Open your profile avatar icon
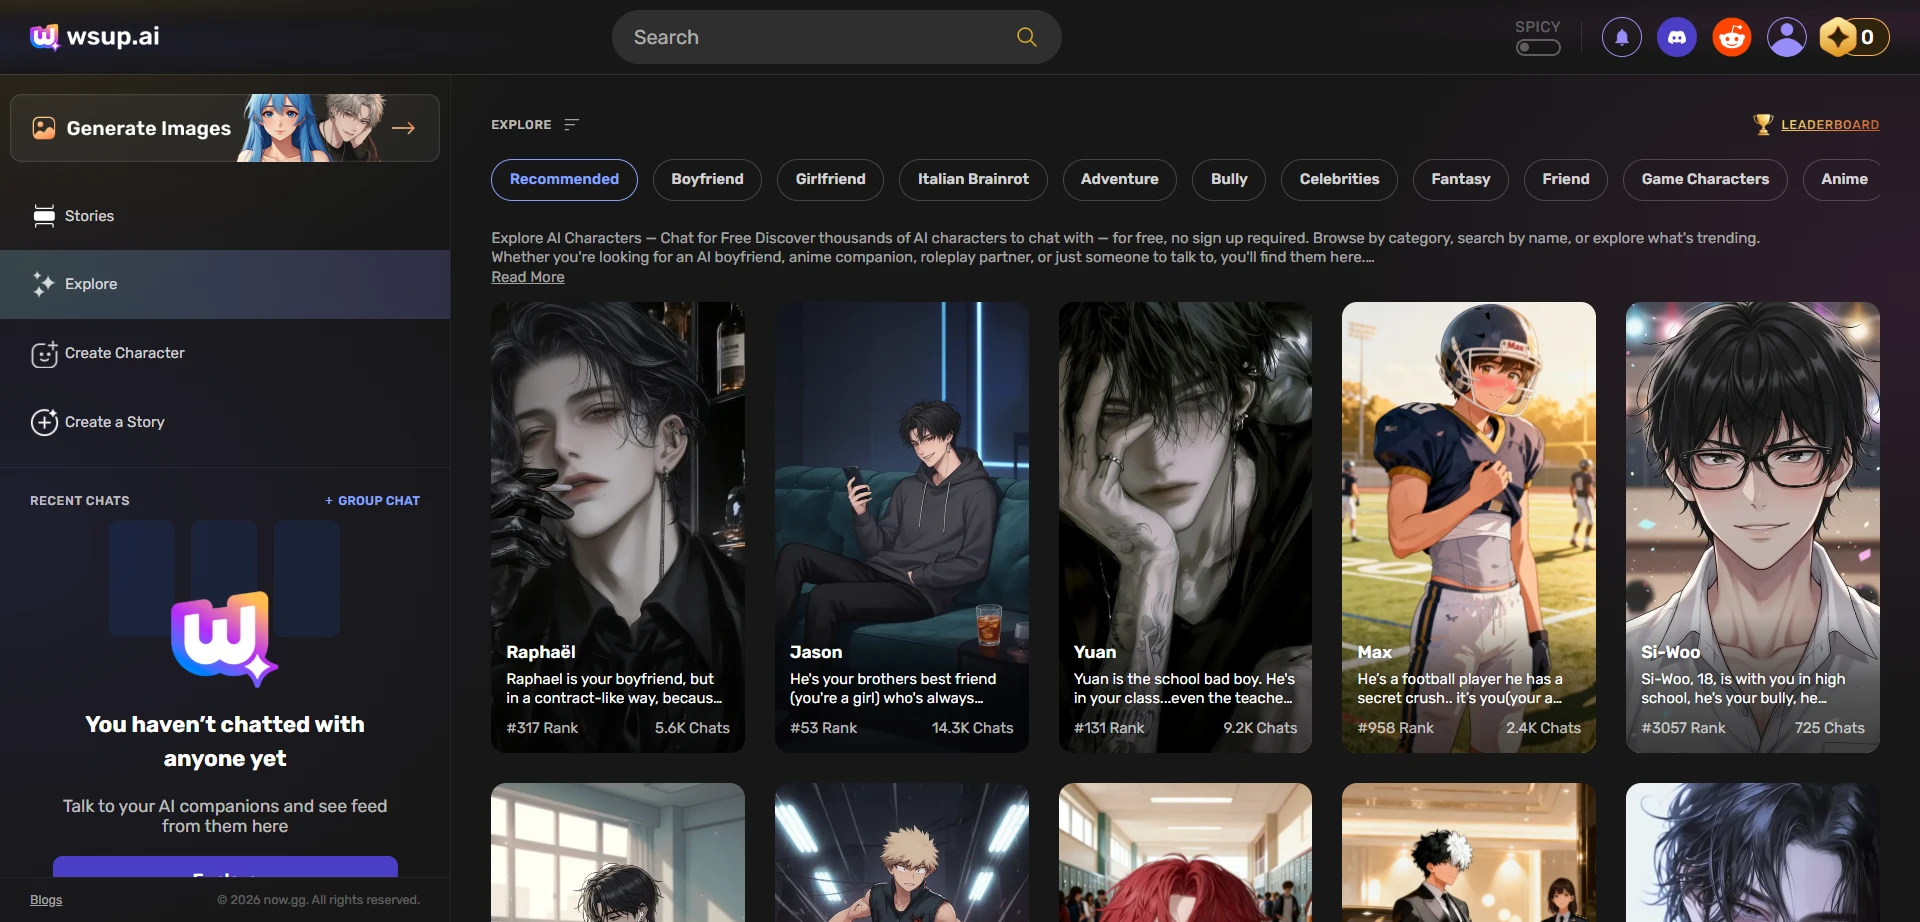1920x922 pixels. tap(1786, 36)
